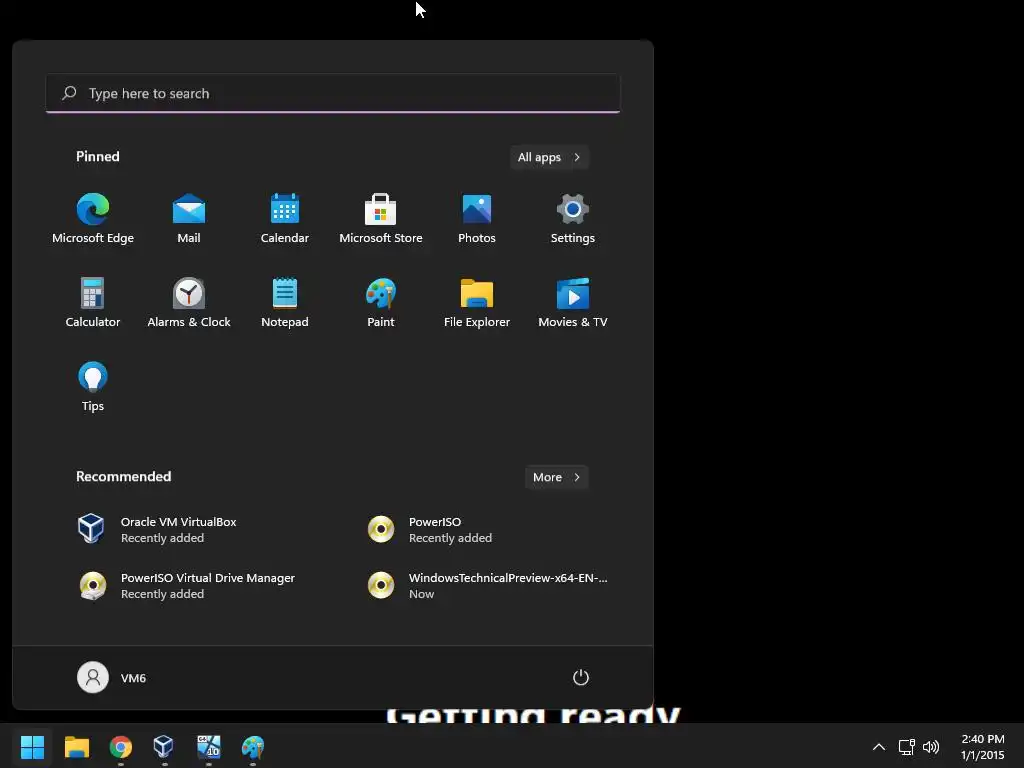
Task: Open Notepad from pinned apps
Action: 285,302
